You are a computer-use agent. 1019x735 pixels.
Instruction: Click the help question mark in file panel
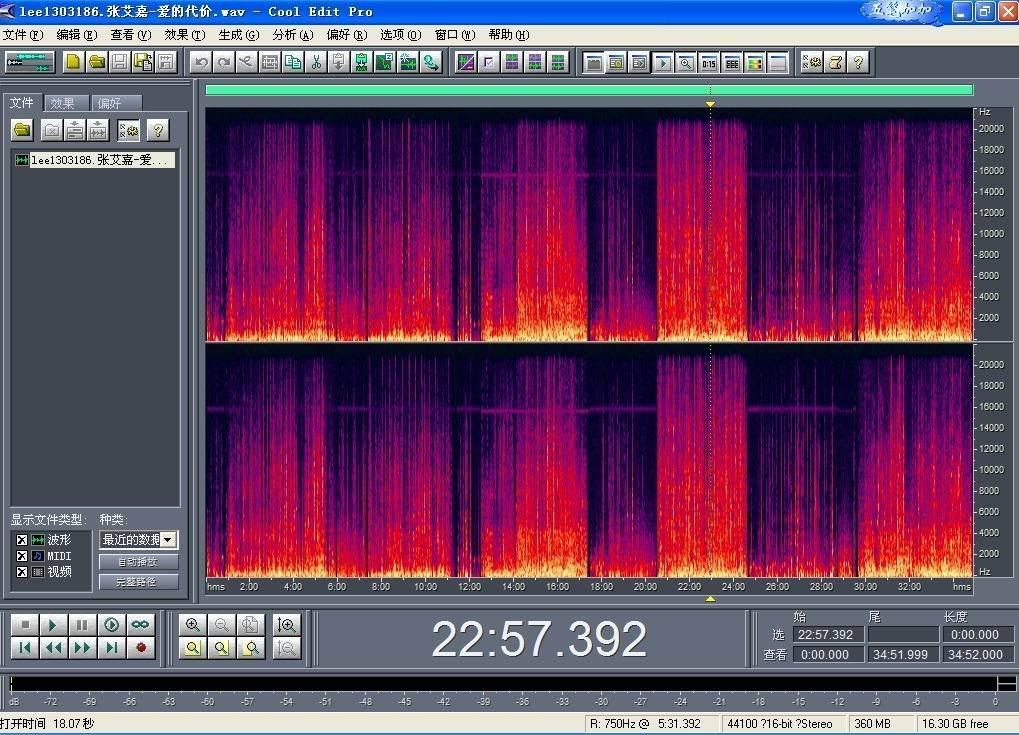coord(157,130)
